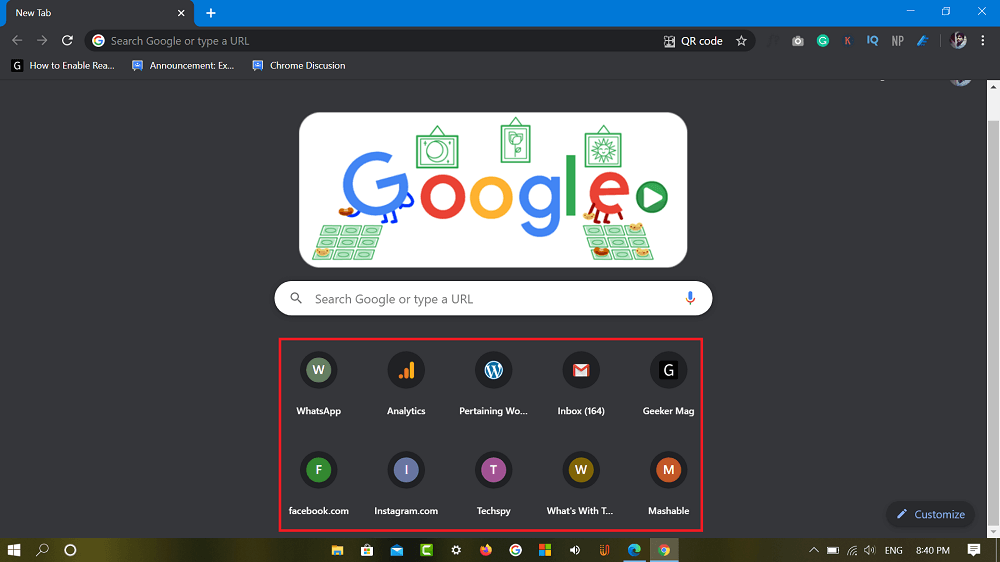Select the New Tab tab
Screen dimensions: 1000x562
(99, 13)
